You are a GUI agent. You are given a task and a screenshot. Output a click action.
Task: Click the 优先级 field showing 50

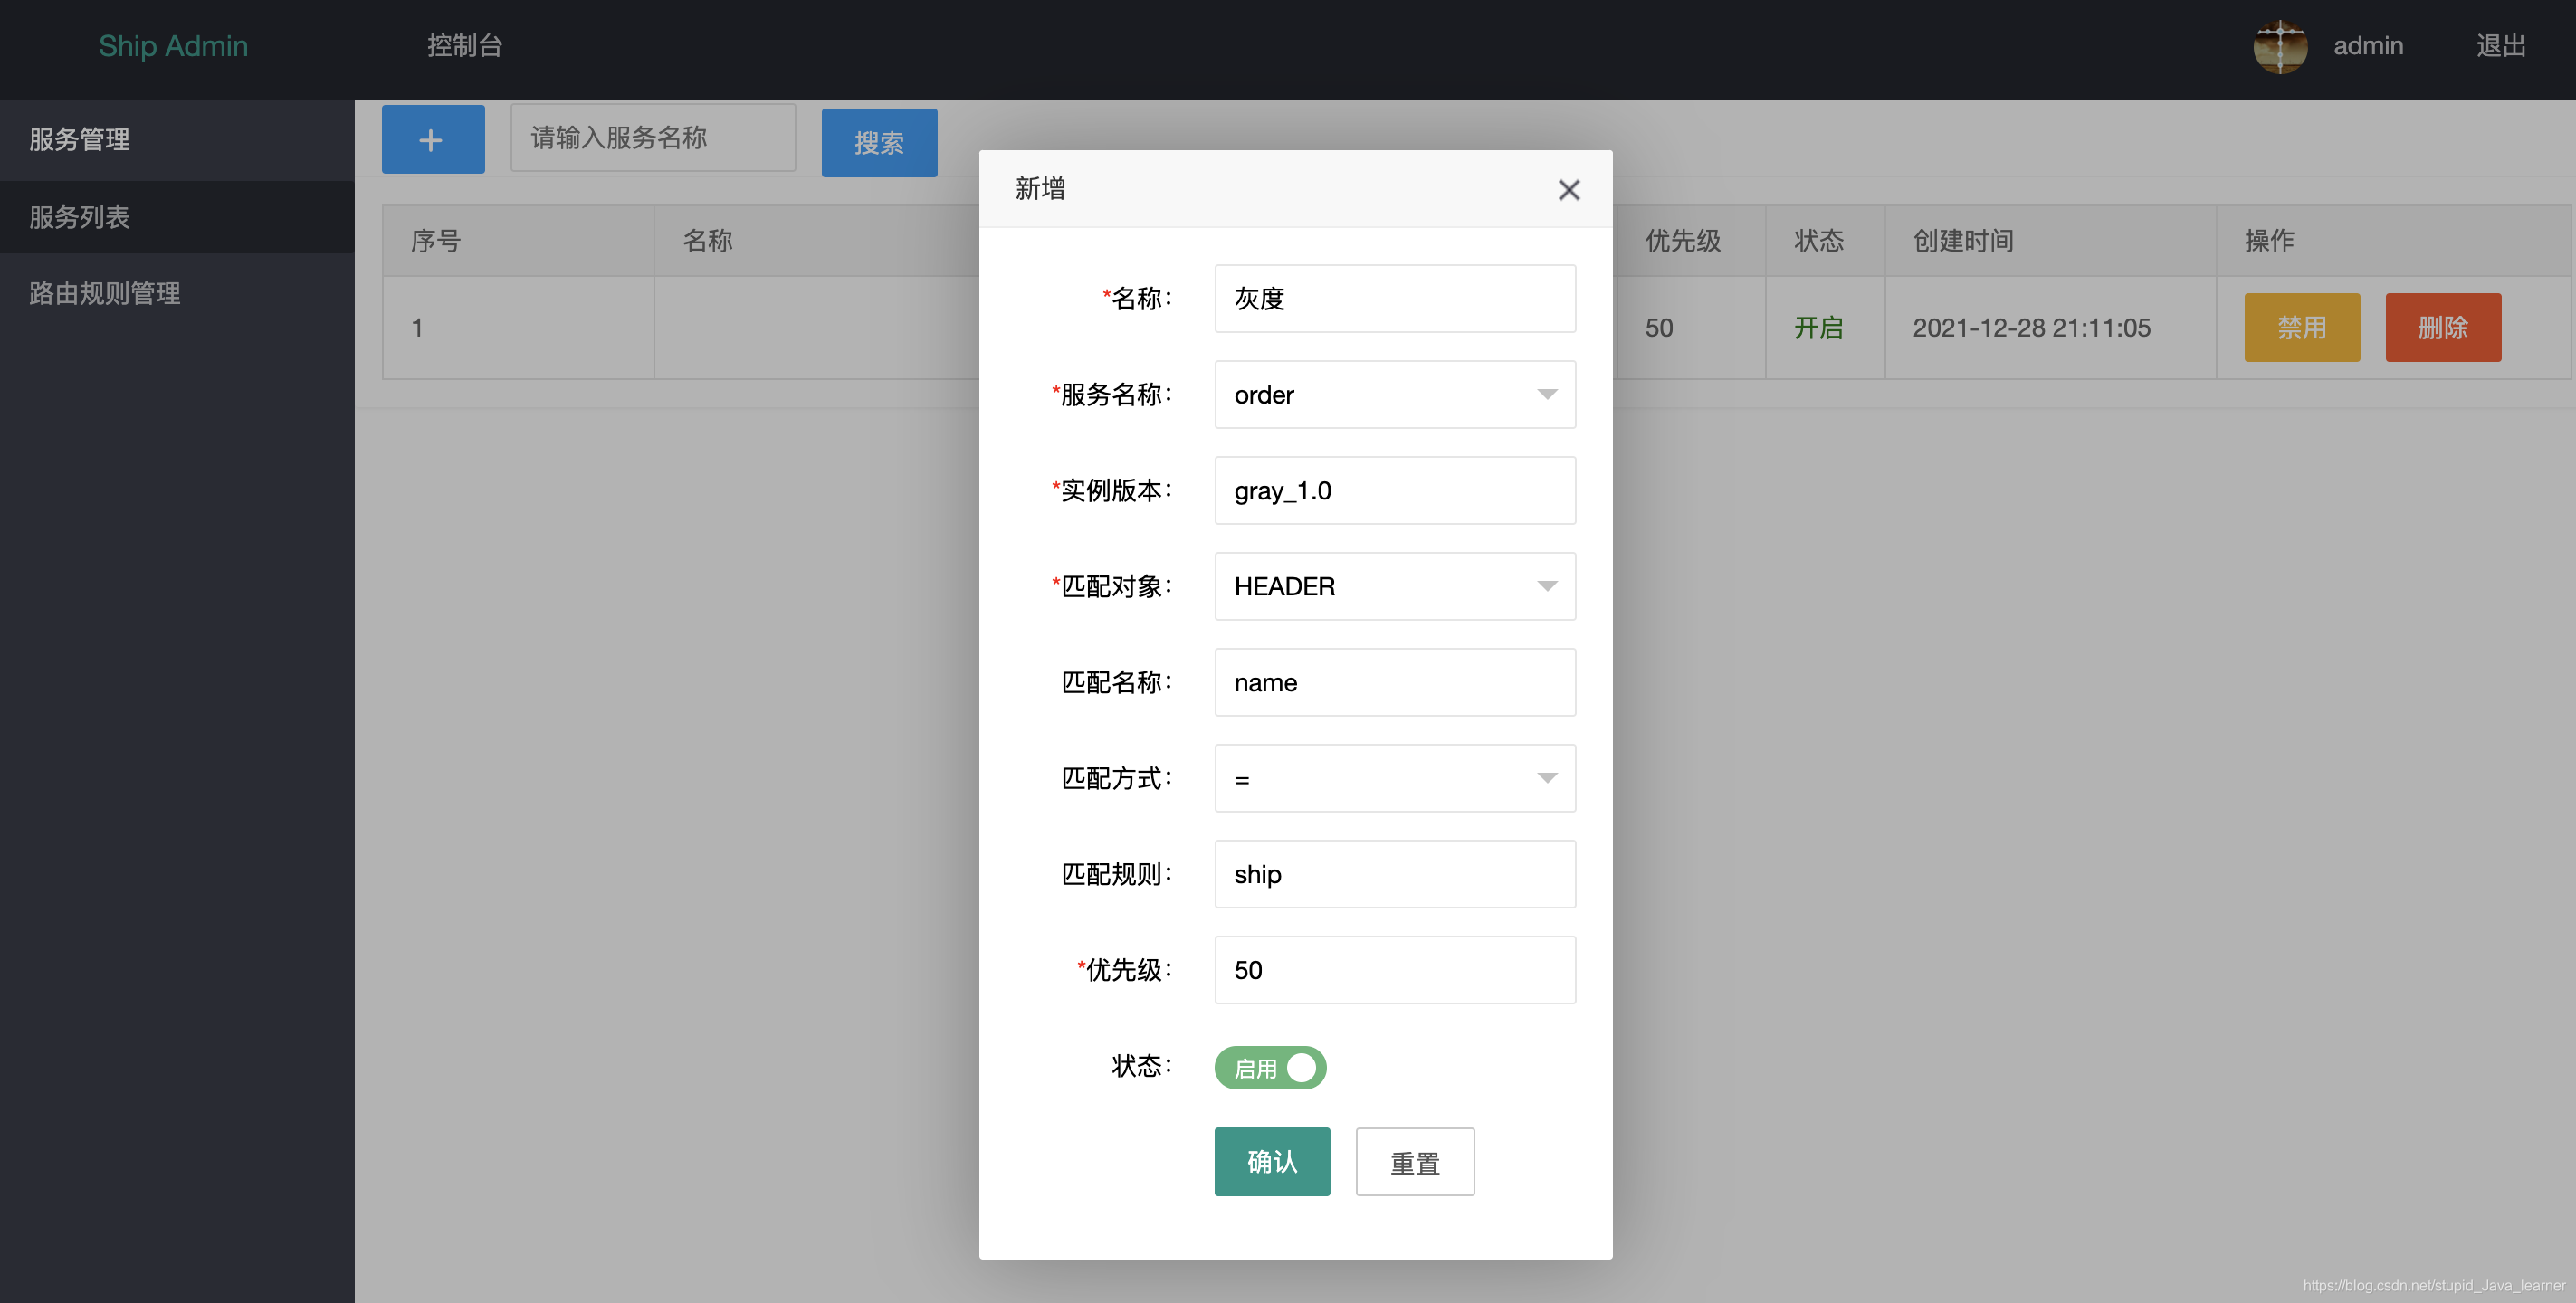tap(1394, 970)
